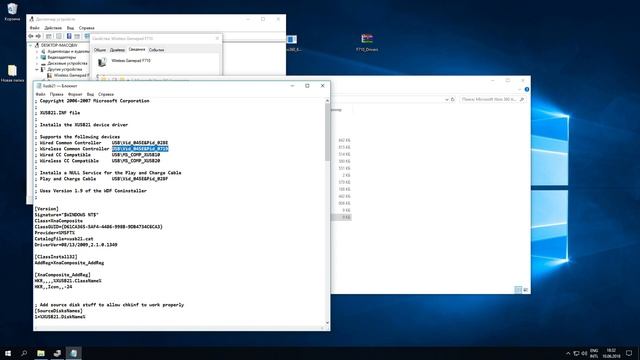Expand the Explorer ribbon chevron
Image resolution: width=640 pixels, height=360 pixels.
(520, 89)
